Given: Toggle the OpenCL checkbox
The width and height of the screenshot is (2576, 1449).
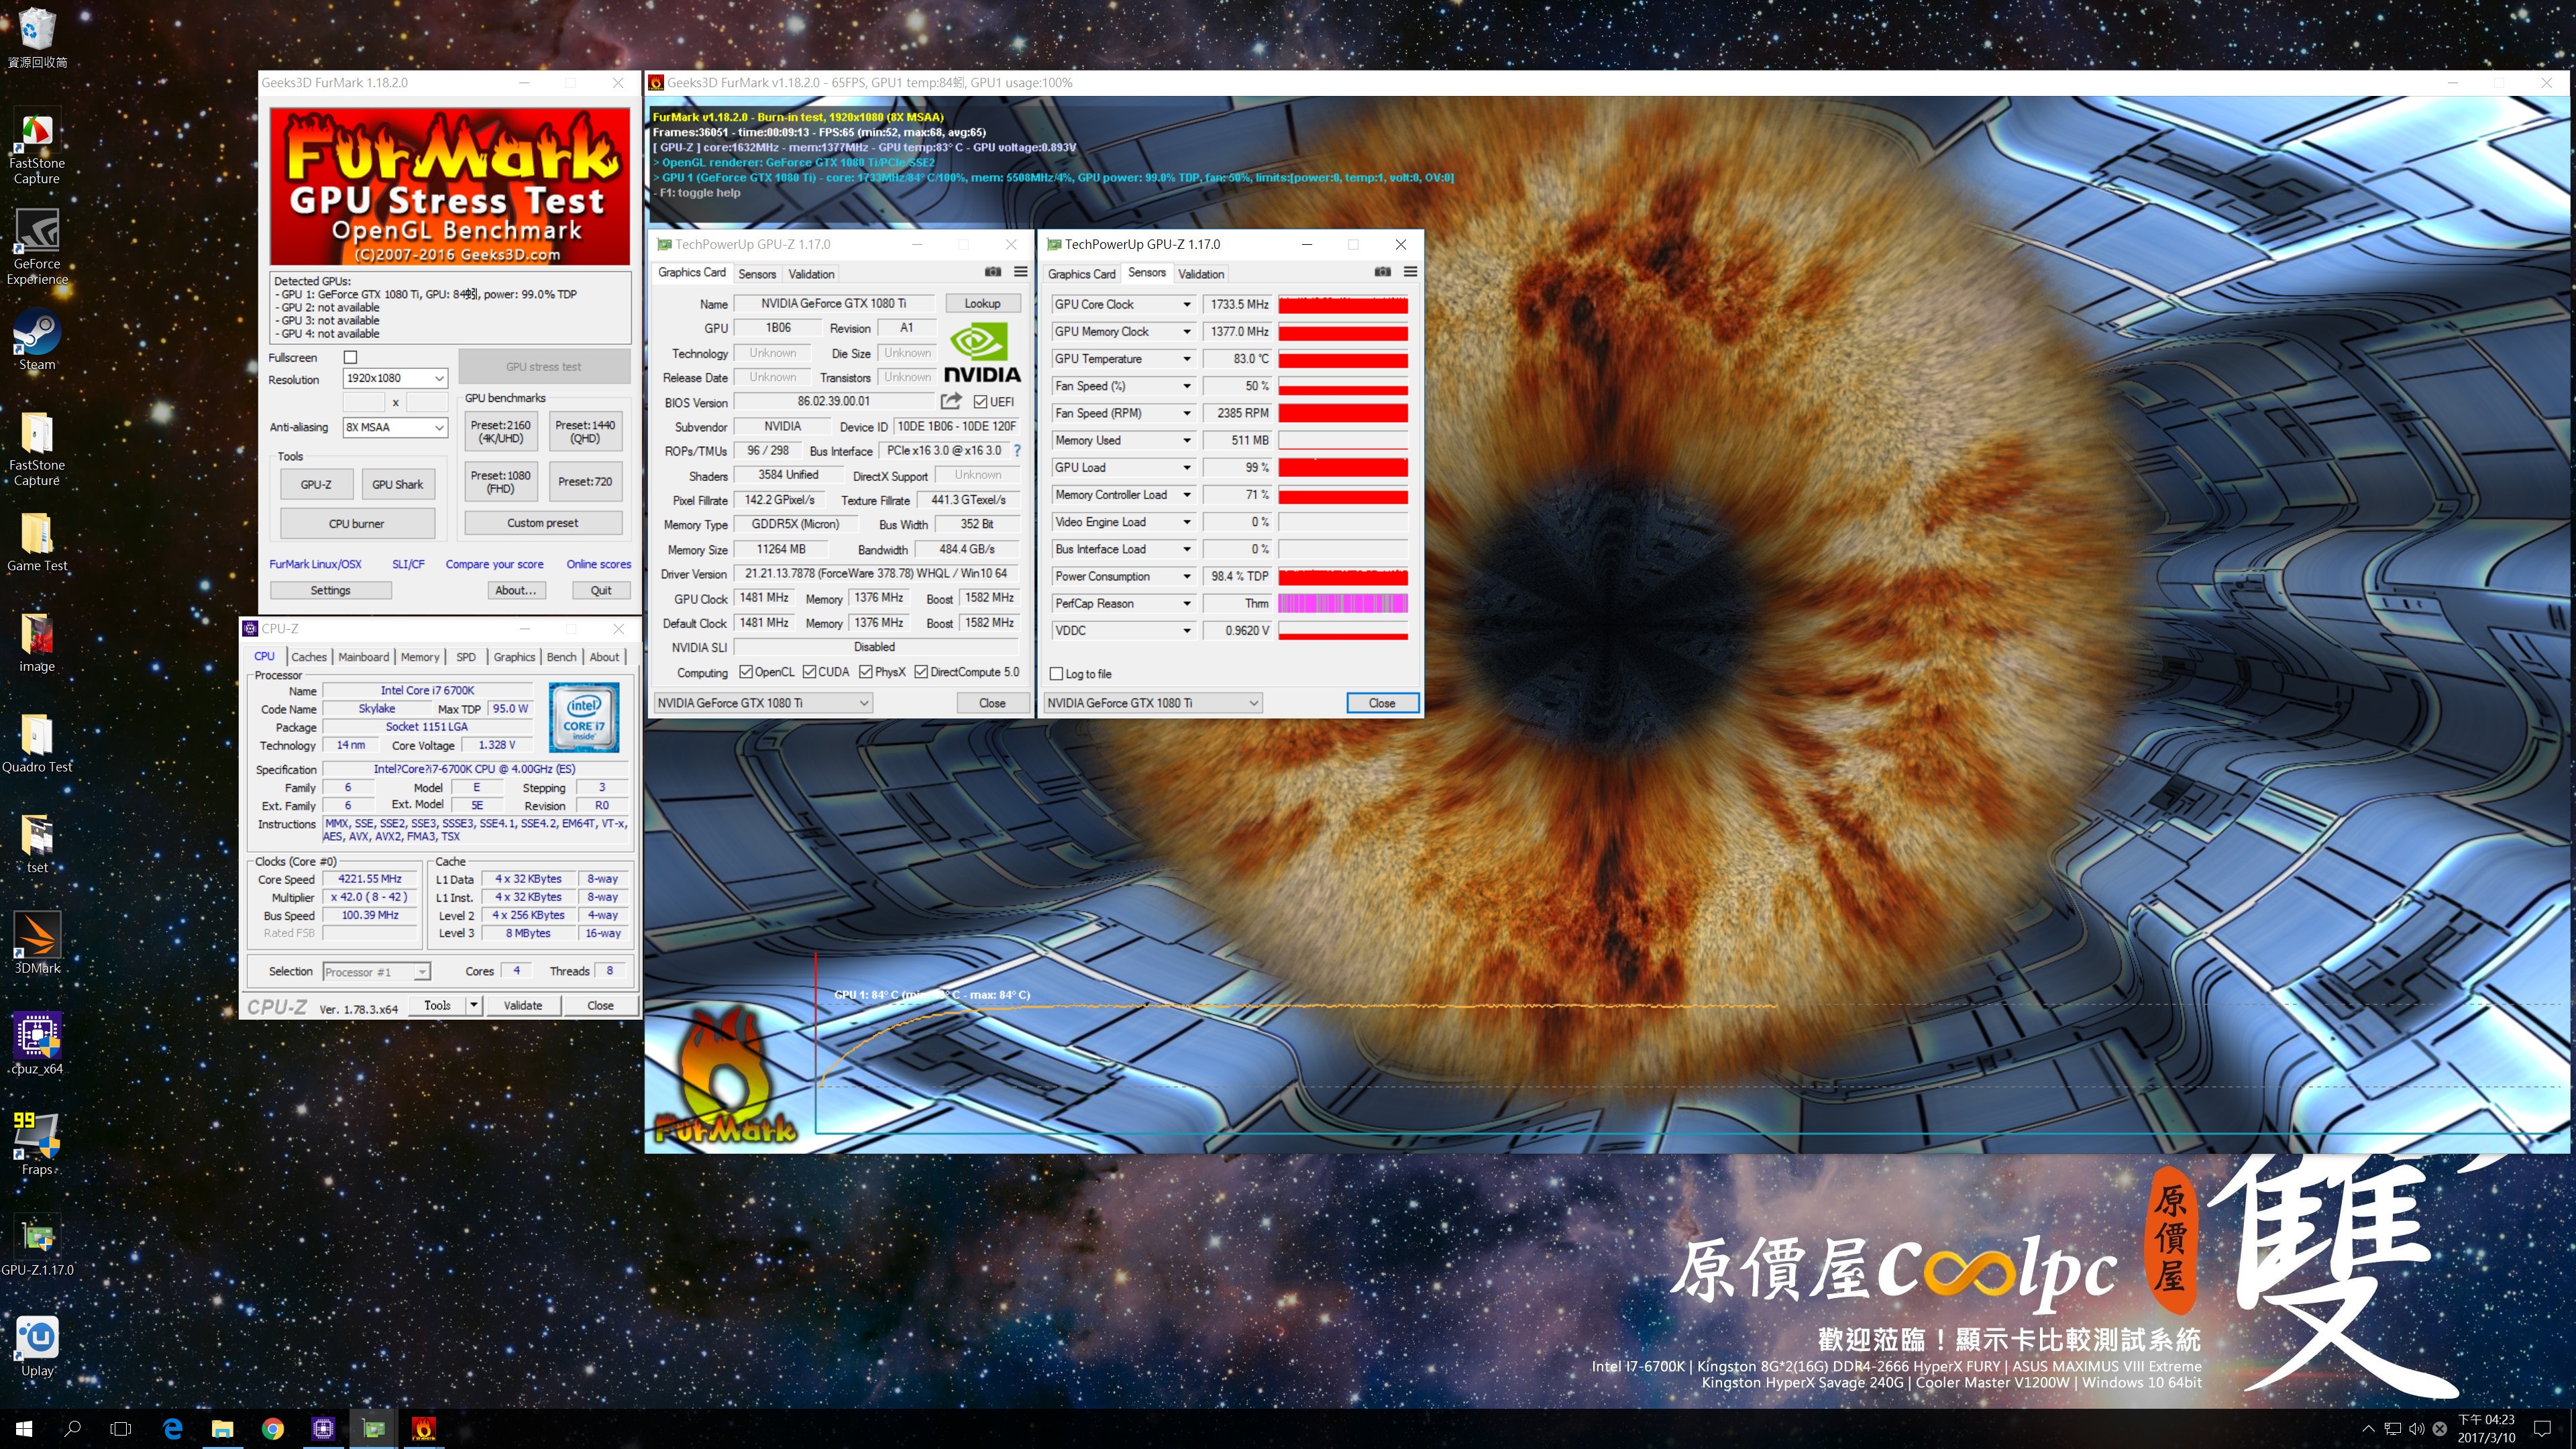Looking at the screenshot, I should (745, 672).
